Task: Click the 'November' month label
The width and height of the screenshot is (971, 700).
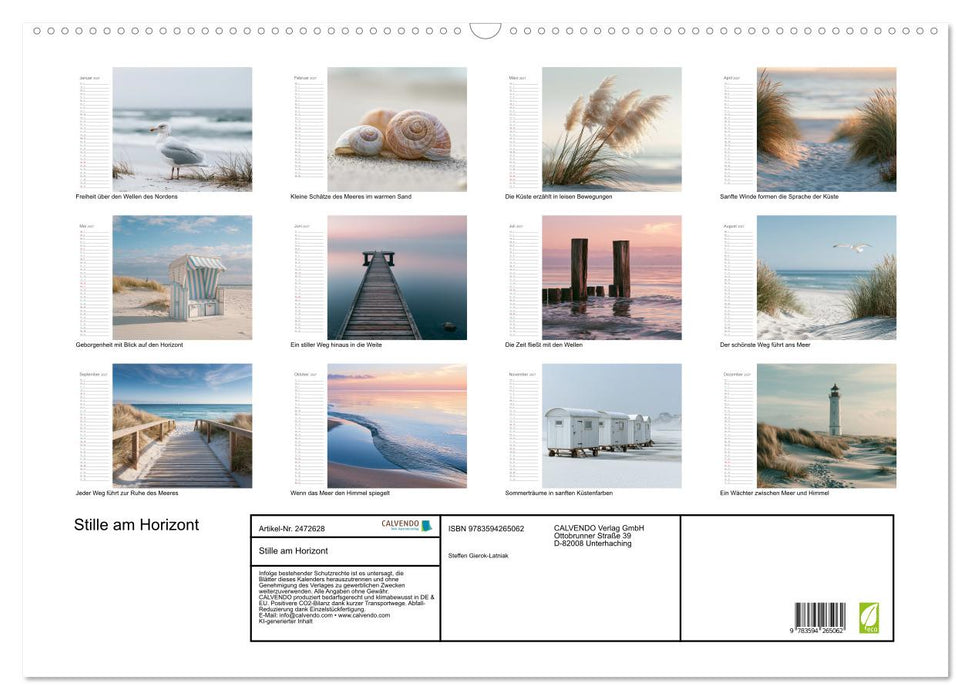Action: 522,374
